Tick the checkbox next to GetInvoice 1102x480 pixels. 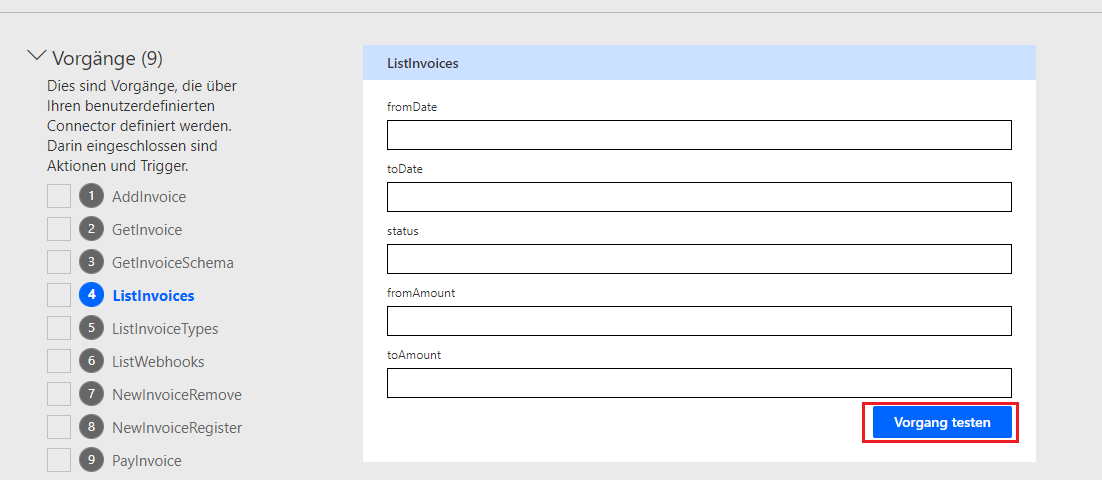tap(59, 229)
